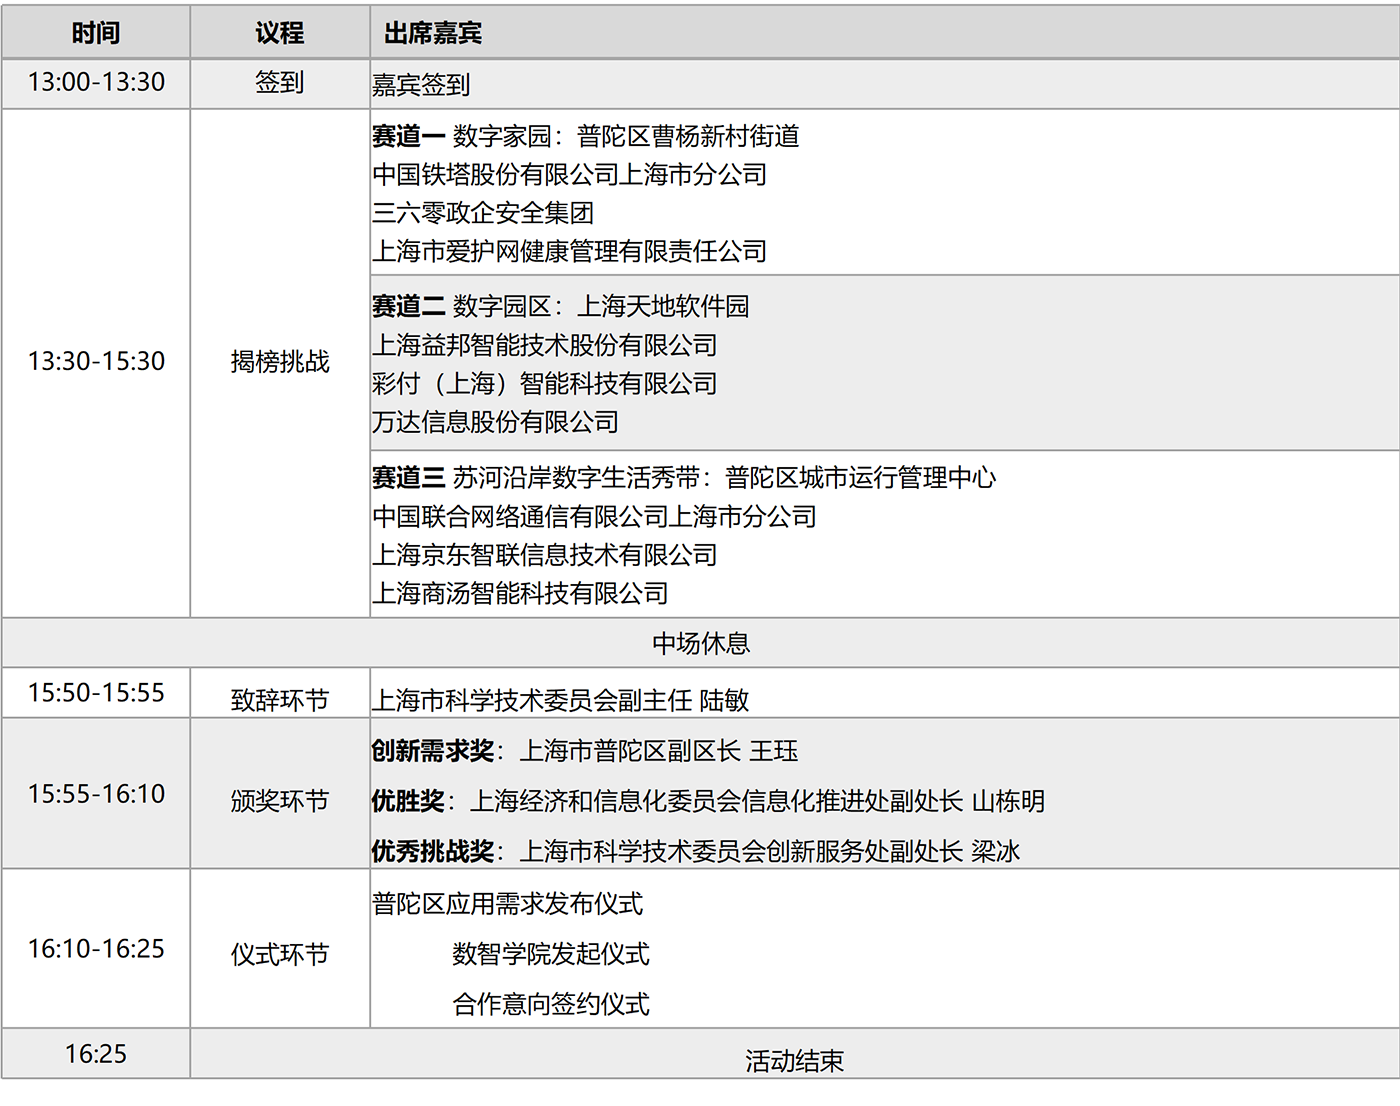Select 上海益邦智能技术股份有限公司 line
The height and width of the screenshot is (1106, 1400).
click(x=545, y=345)
